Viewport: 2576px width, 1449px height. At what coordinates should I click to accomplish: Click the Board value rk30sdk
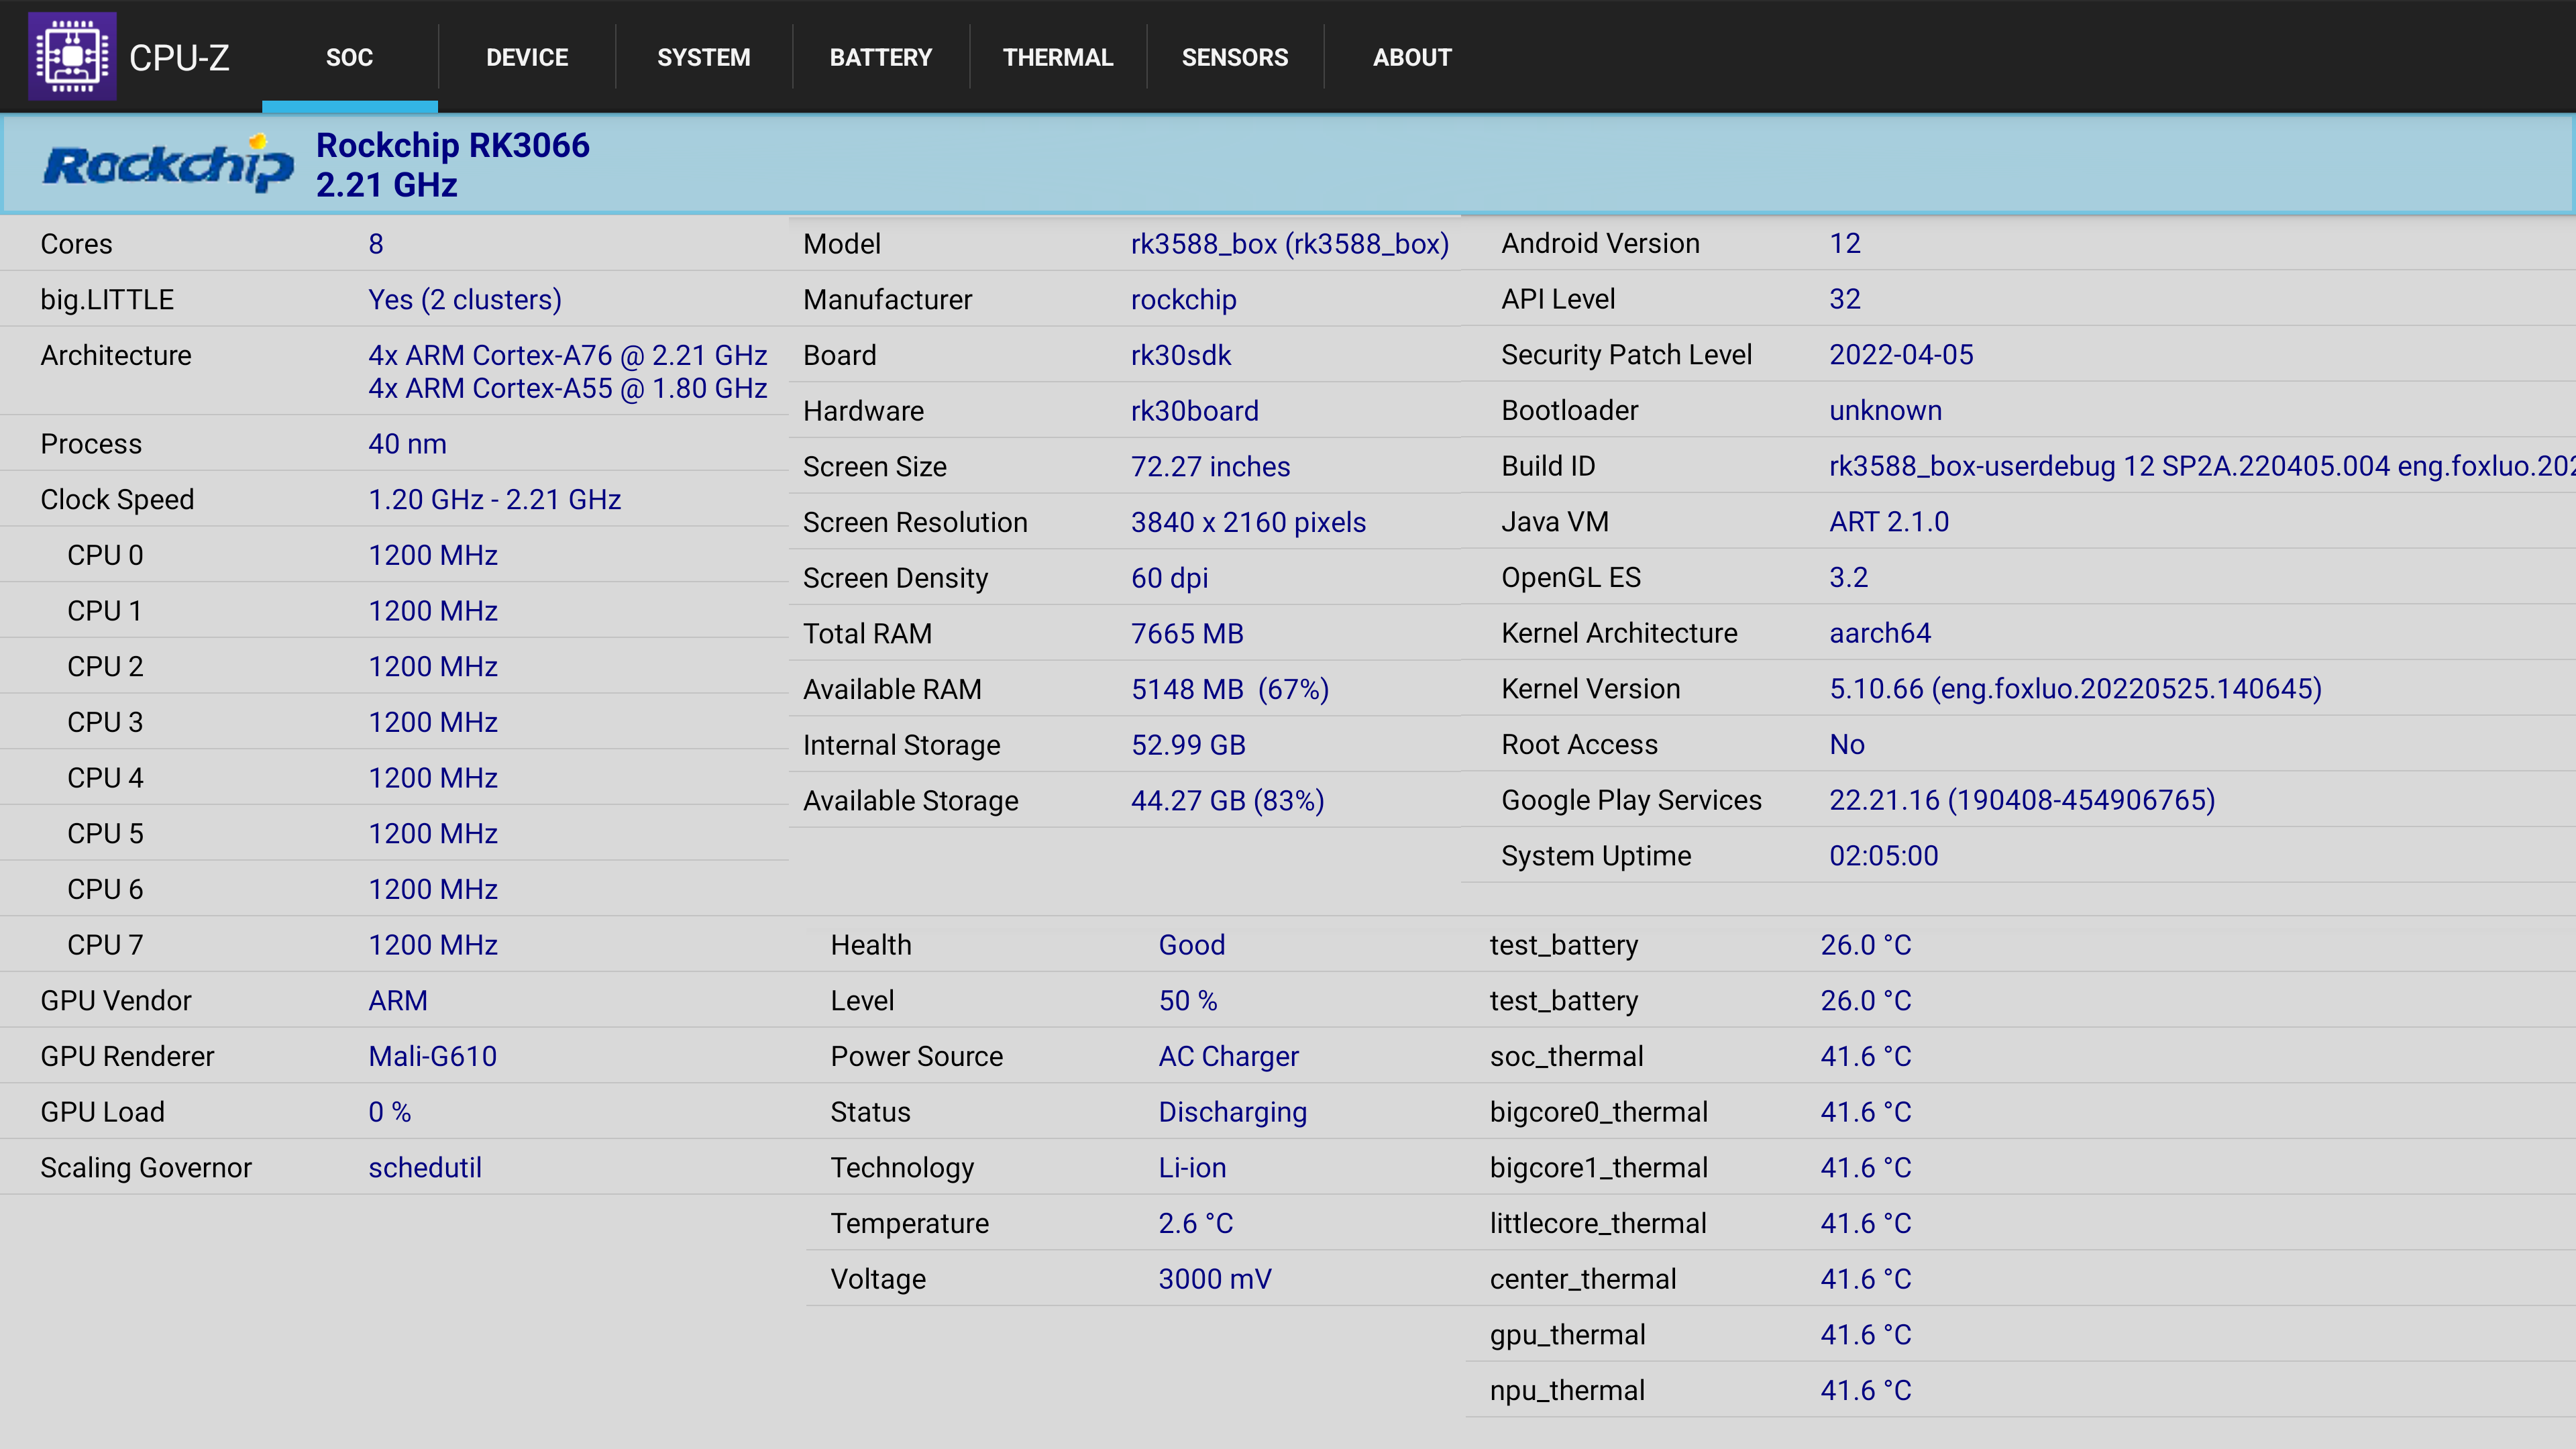click(x=1181, y=355)
